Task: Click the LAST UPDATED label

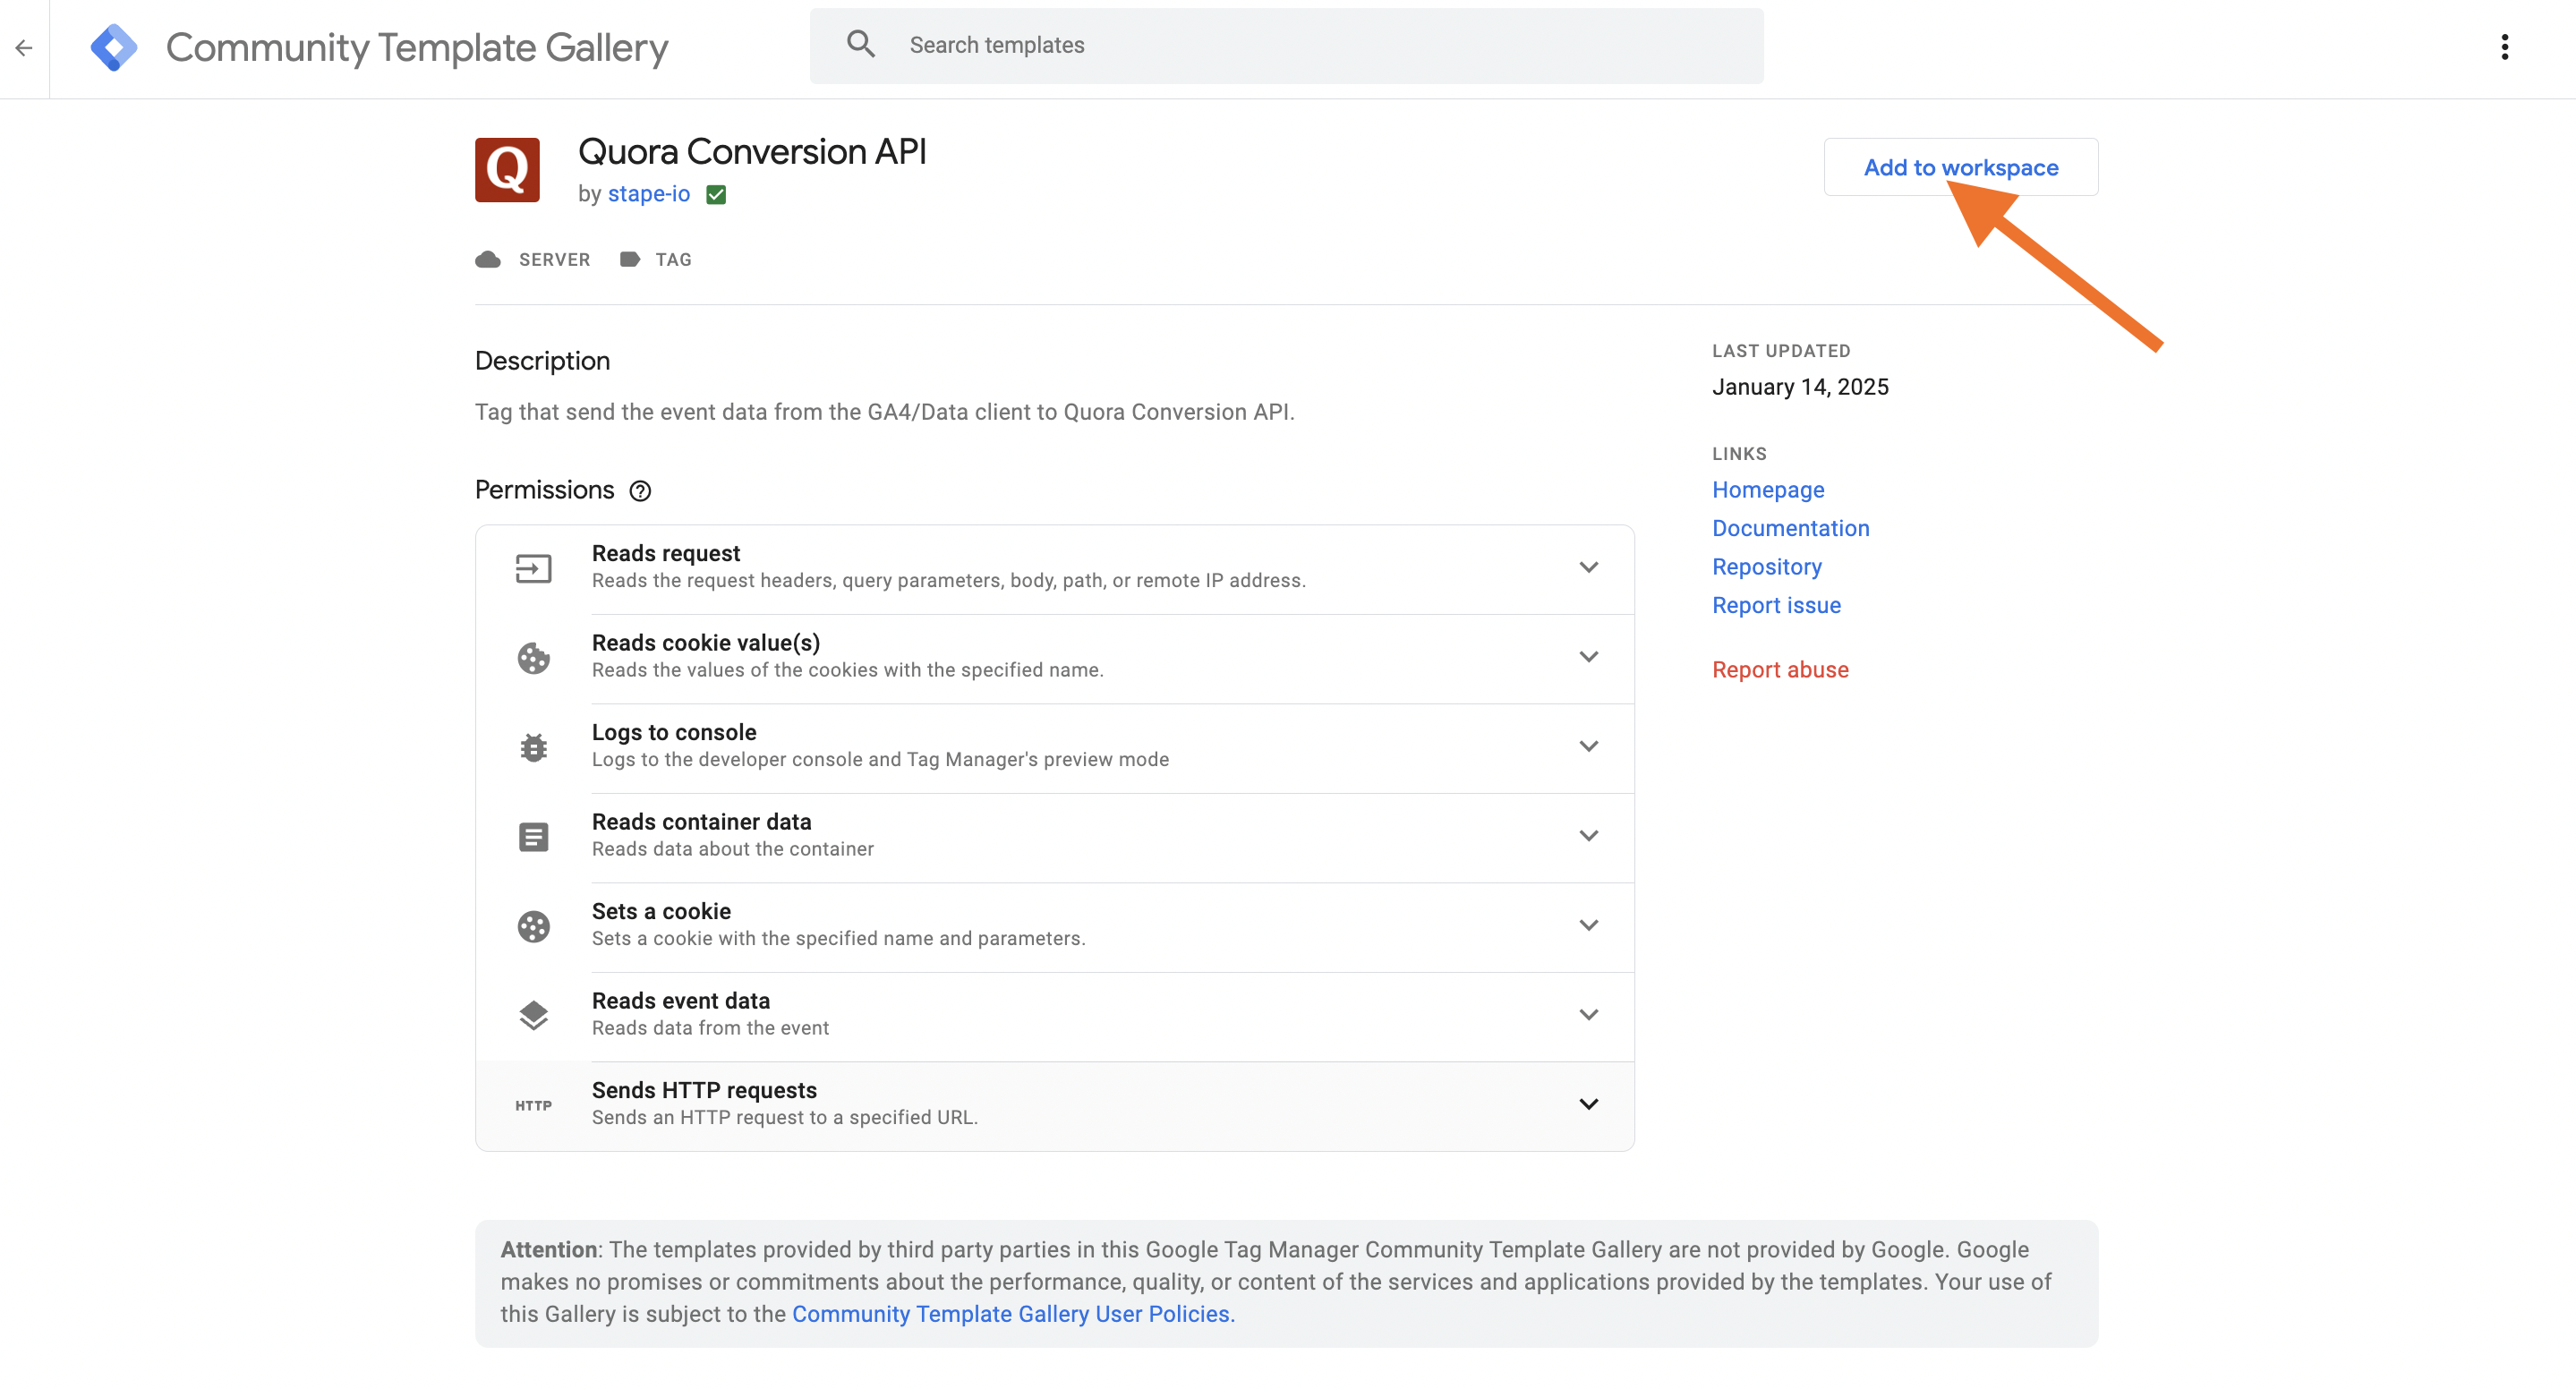Action: click(x=1780, y=351)
